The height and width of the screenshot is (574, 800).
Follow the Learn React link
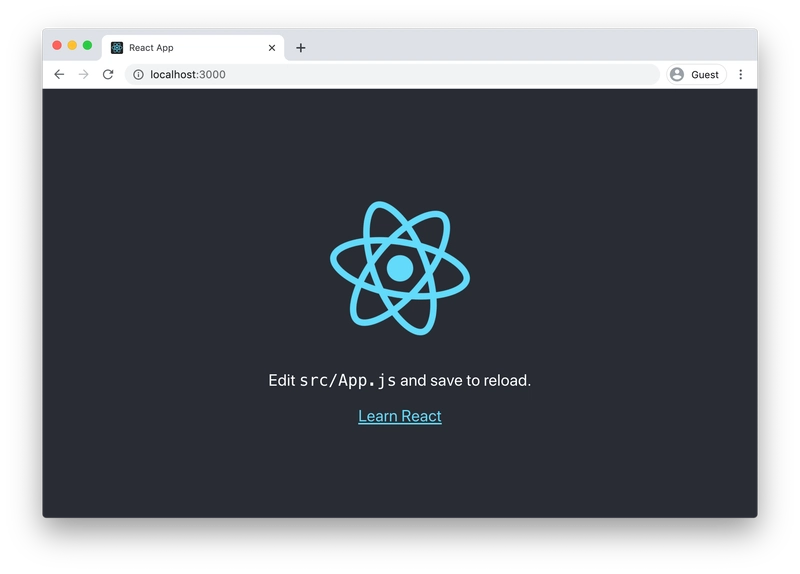click(x=399, y=416)
